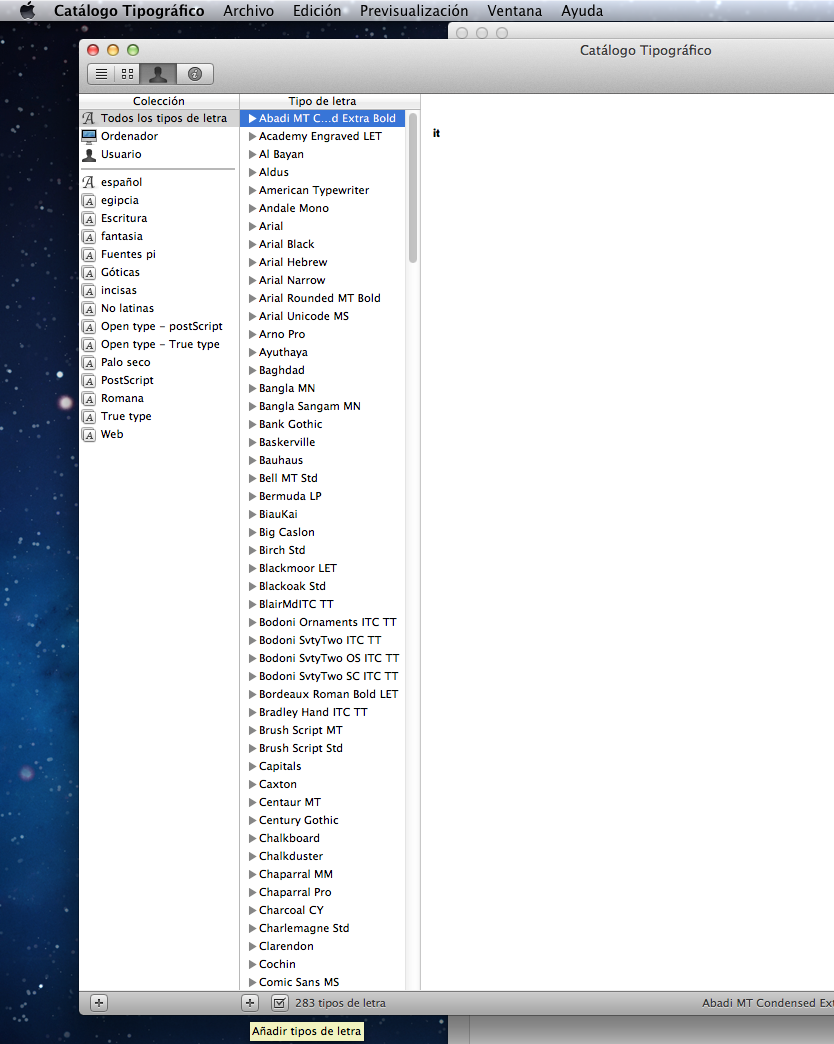Click the Colección column header
The height and width of the screenshot is (1044, 834).
click(158, 101)
